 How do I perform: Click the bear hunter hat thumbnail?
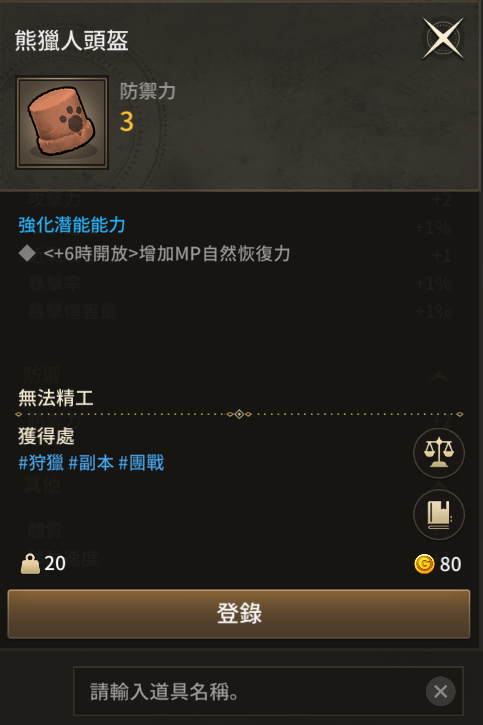coord(62,123)
